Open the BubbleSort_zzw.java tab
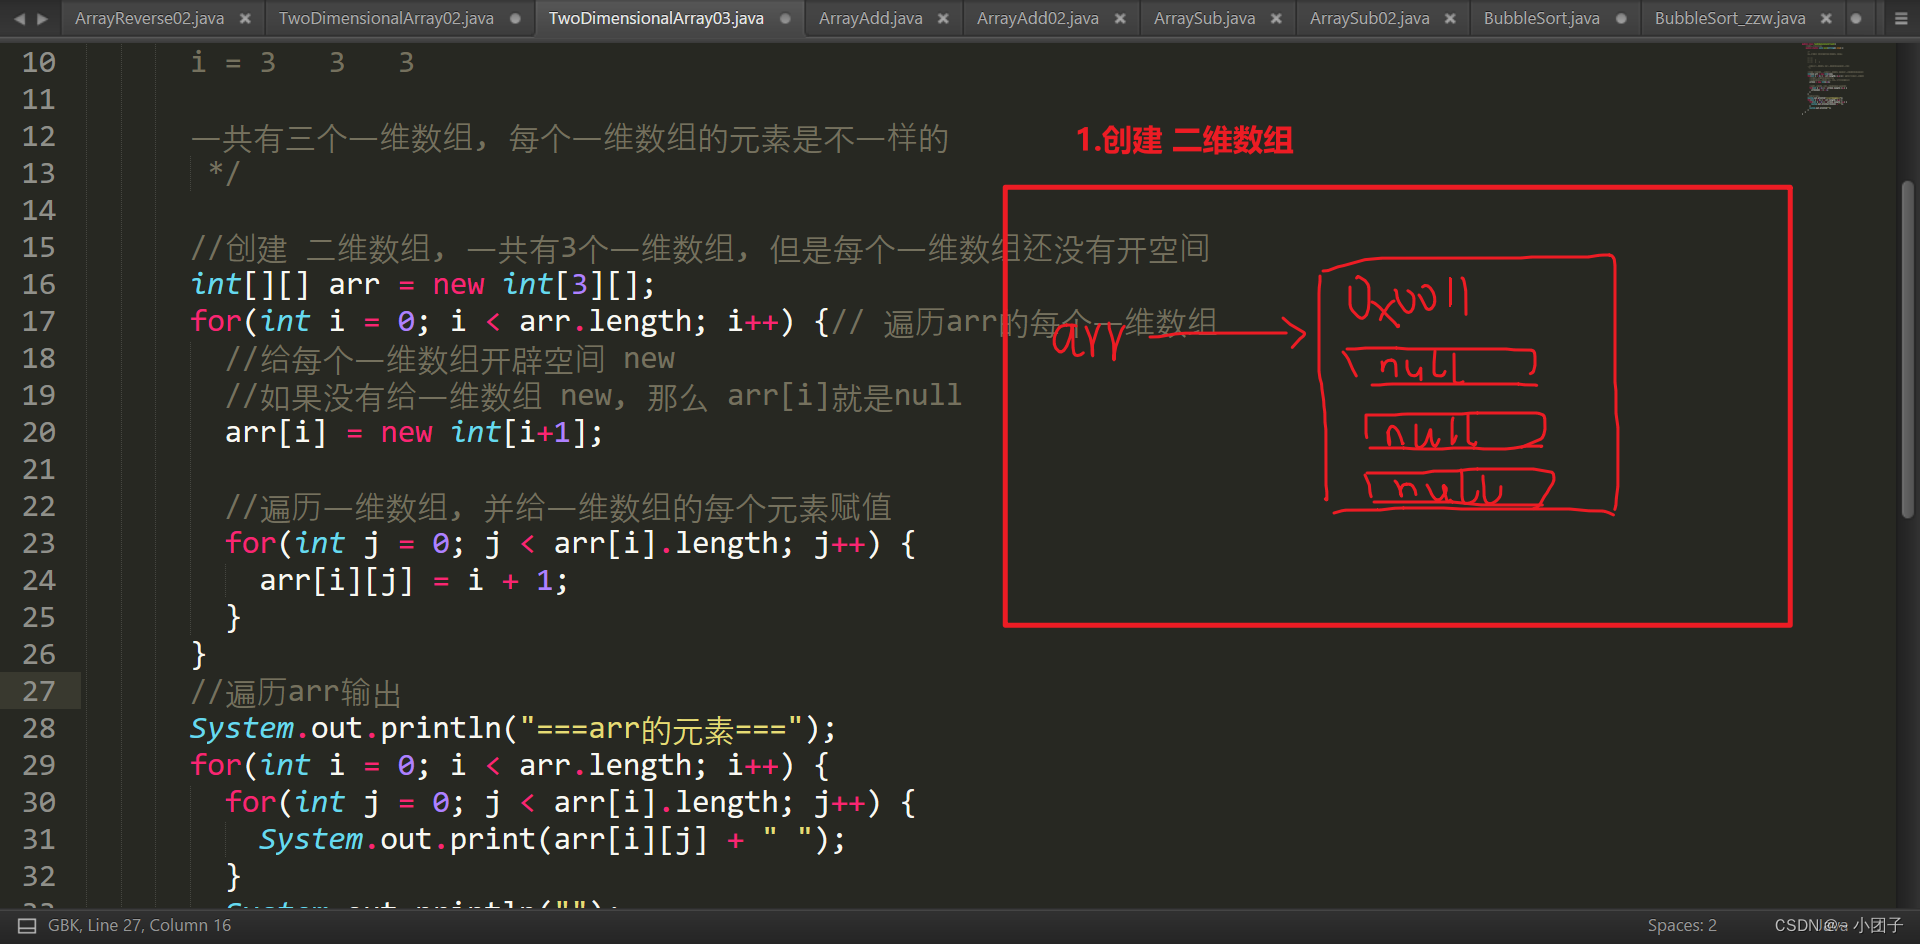1920x944 pixels. [x=1730, y=18]
